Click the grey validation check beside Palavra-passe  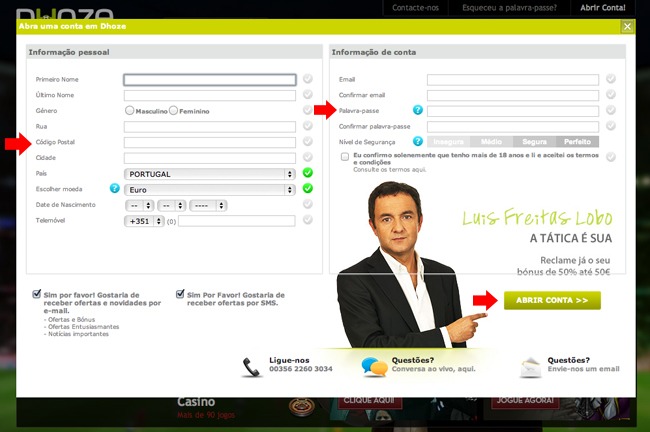611,110
